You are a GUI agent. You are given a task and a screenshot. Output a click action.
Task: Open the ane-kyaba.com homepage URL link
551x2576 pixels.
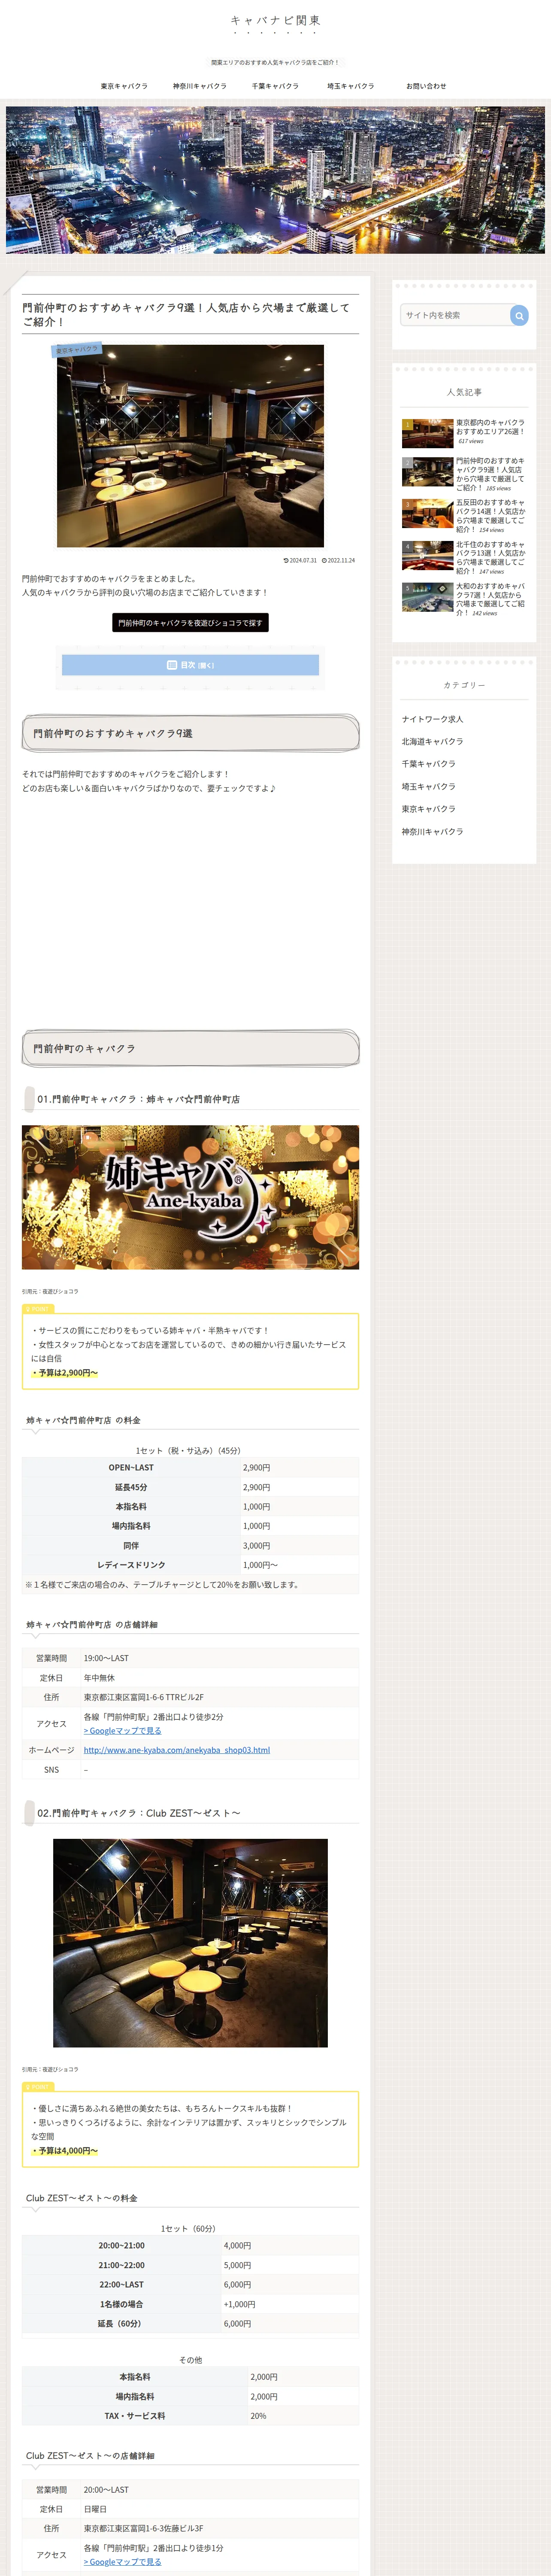177,1750
